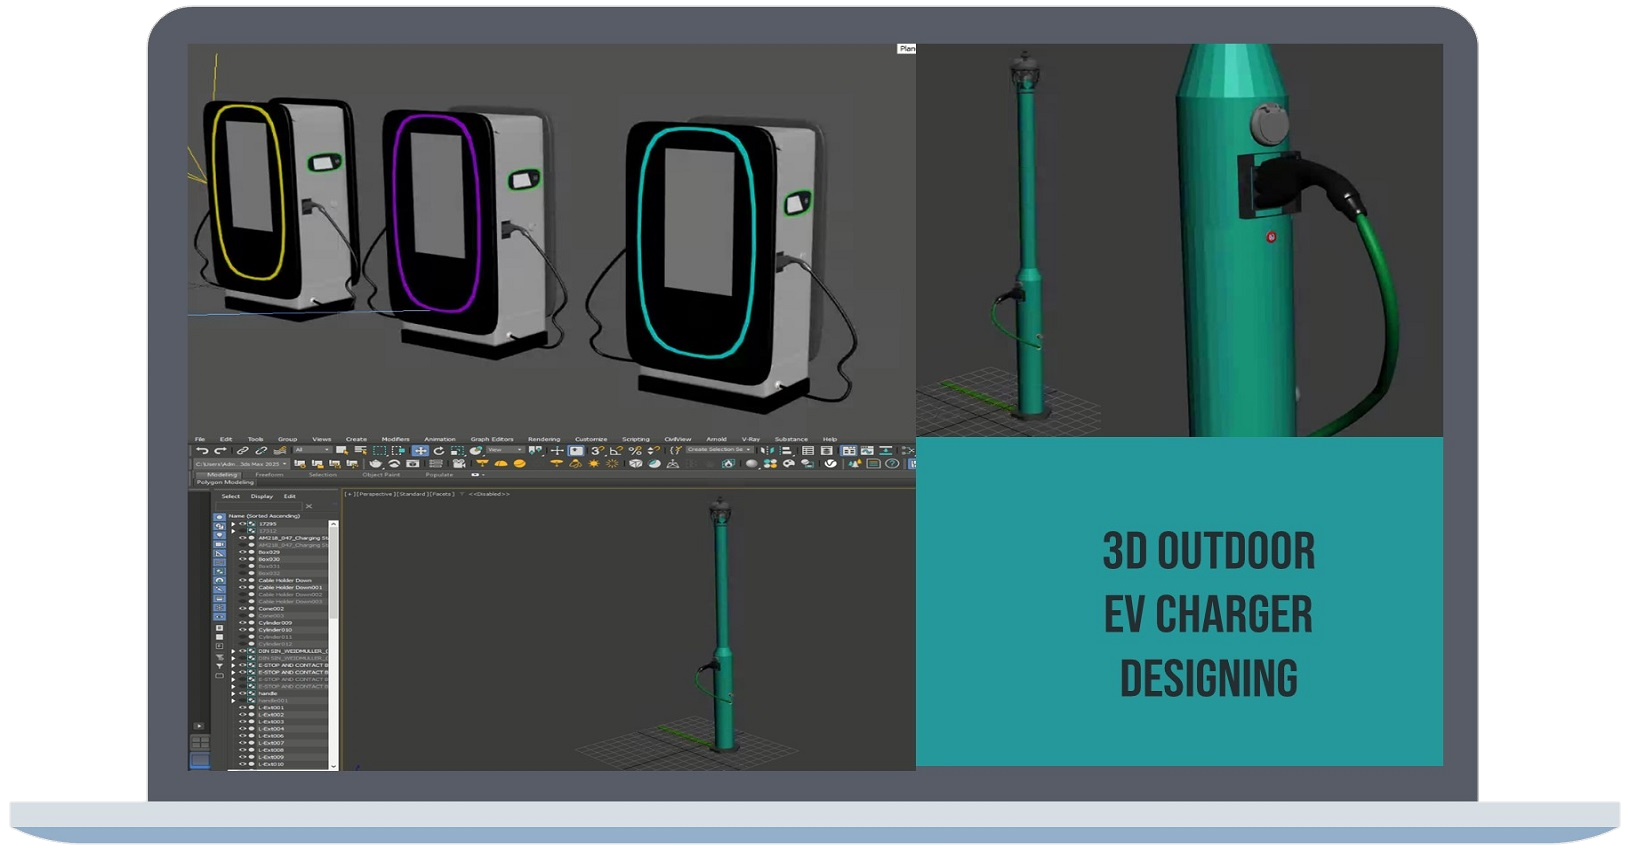Open the Modifiers menu

395,439
